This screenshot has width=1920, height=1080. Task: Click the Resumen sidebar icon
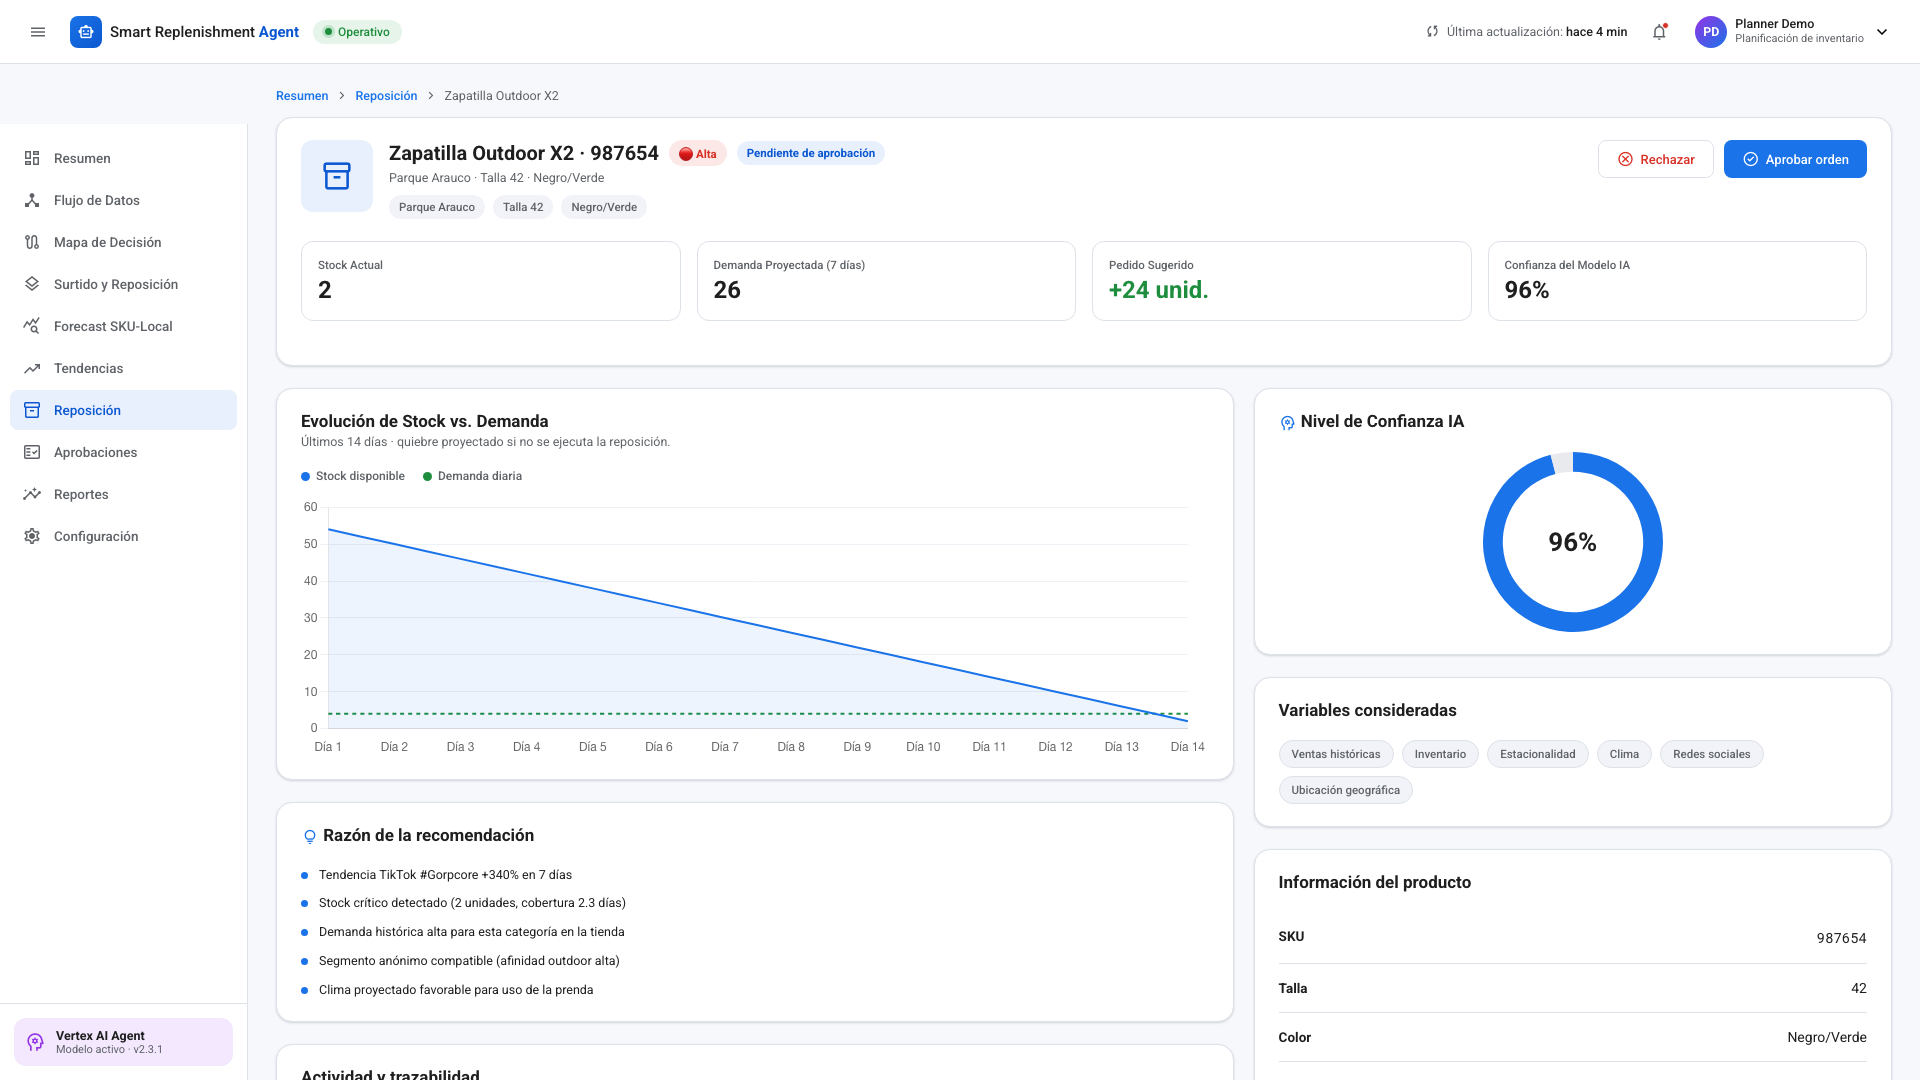tap(32, 158)
